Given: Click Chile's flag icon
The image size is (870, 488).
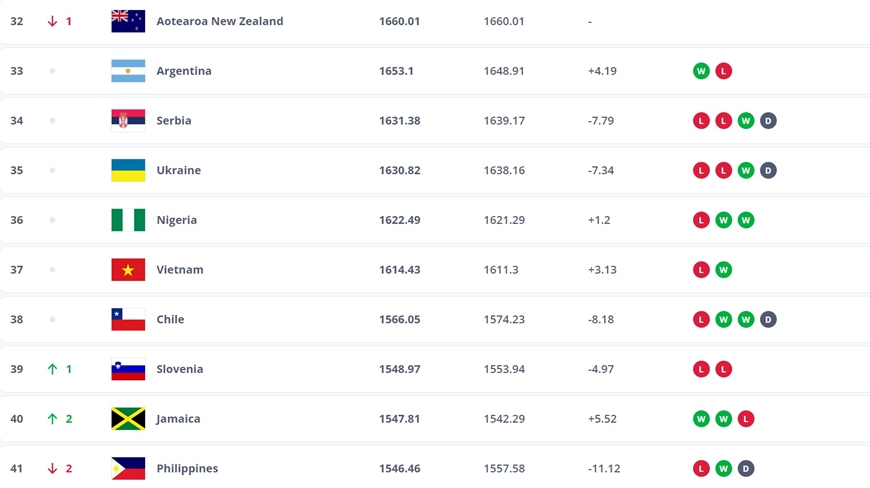Looking at the screenshot, I should (x=128, y=319).
